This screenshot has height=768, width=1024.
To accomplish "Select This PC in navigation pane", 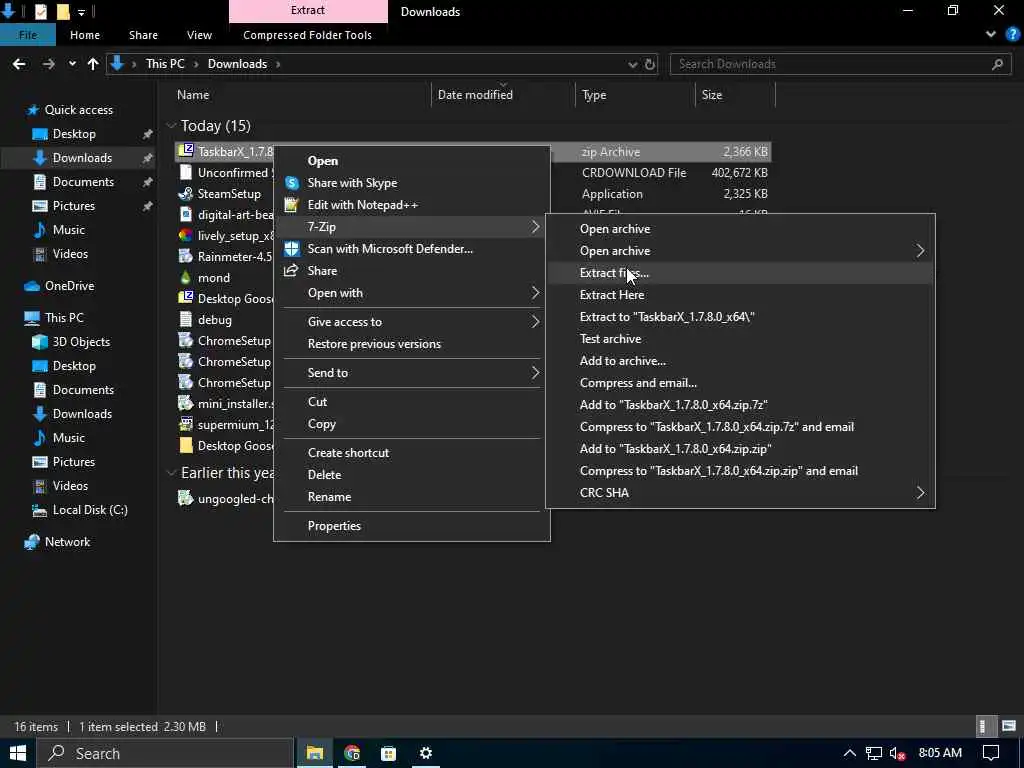I will coord(64,319).
